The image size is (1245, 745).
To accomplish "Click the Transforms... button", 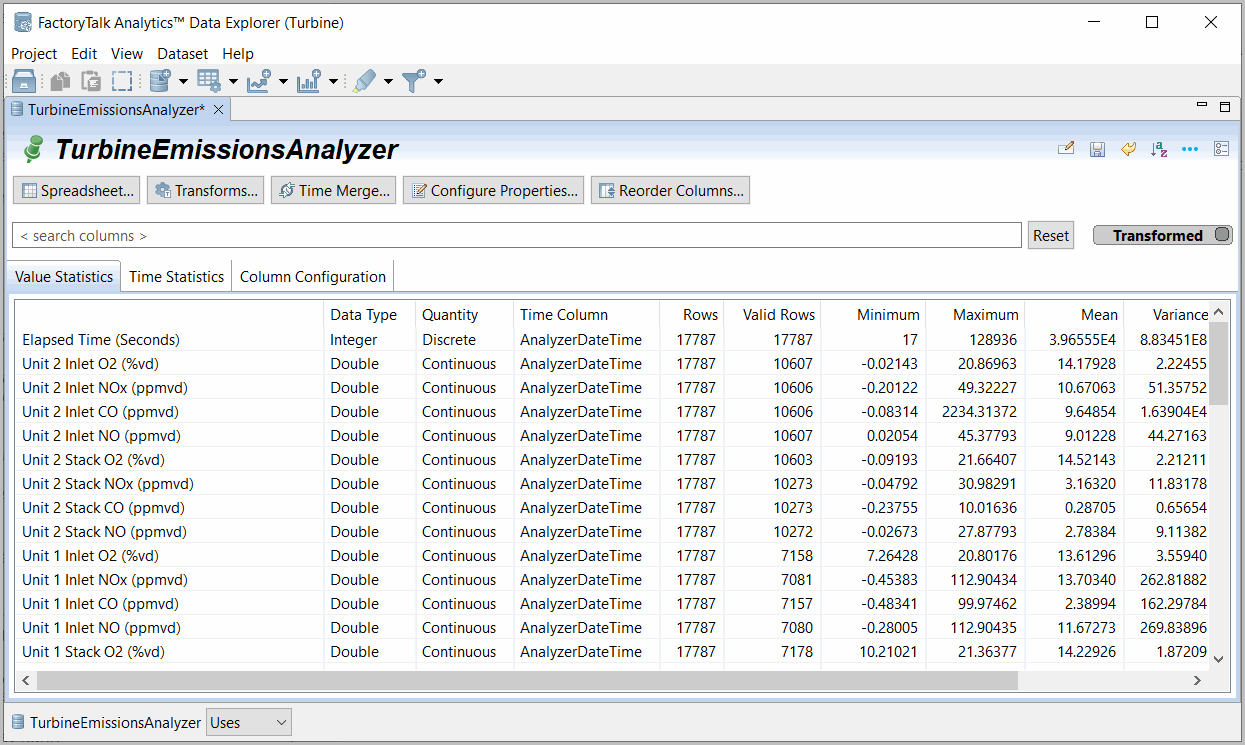I will pyautogui.click(x=206, y=190).
